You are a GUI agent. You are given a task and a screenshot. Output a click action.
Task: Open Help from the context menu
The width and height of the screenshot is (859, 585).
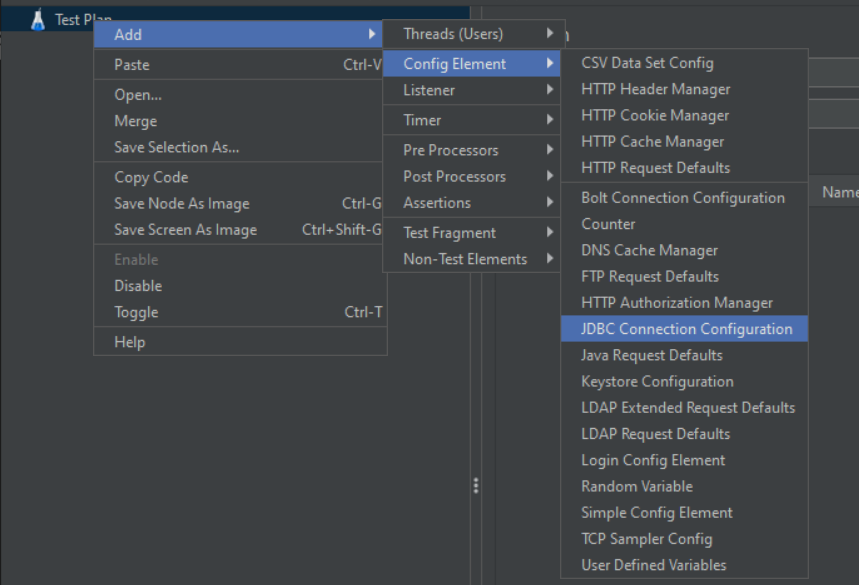pyautogui.click(x=240, y=342)
